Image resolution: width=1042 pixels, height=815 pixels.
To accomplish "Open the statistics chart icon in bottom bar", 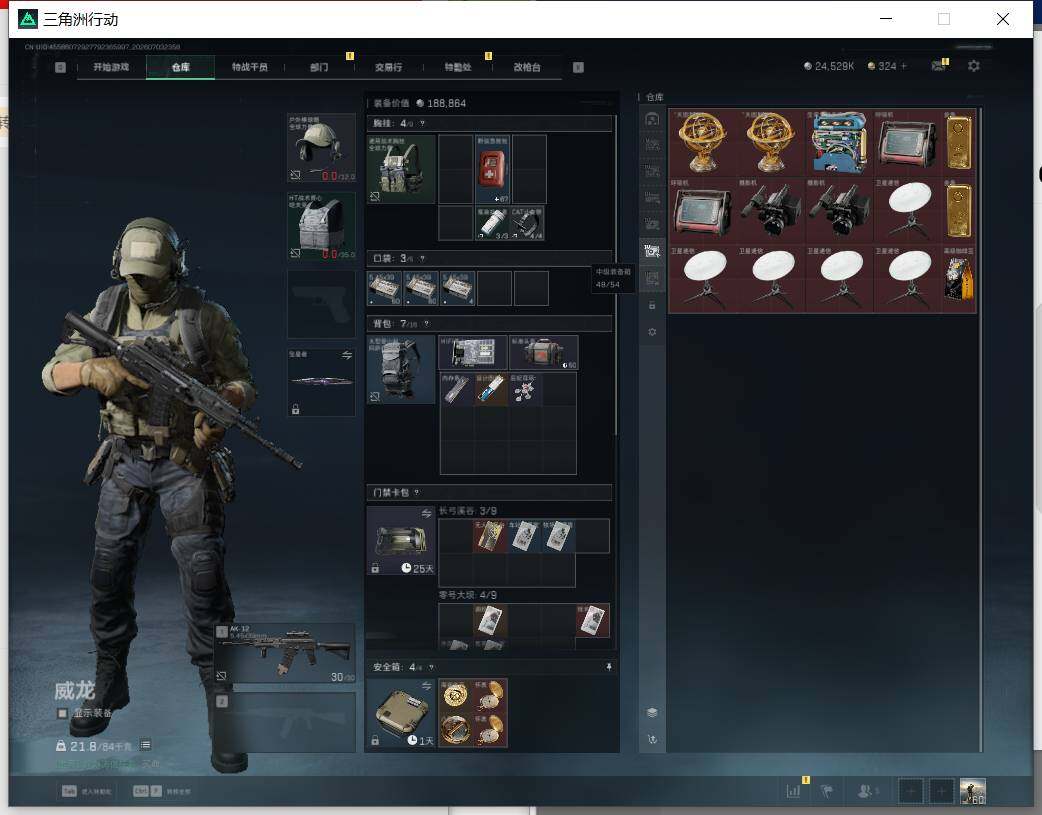I will coord(793,791).
